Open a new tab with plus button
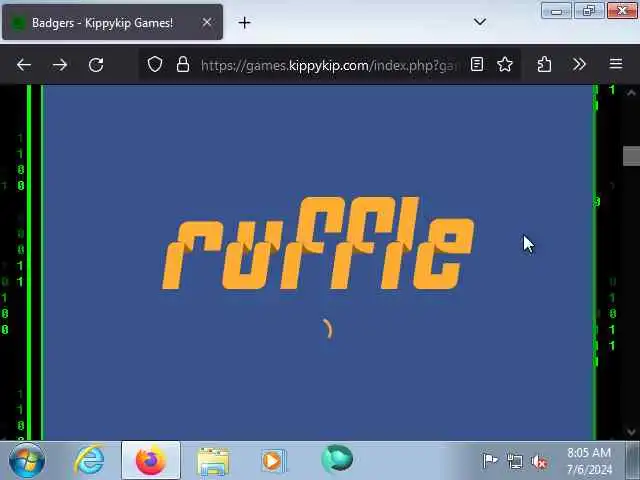The image size is (640, 480). (x=244, y=23)
